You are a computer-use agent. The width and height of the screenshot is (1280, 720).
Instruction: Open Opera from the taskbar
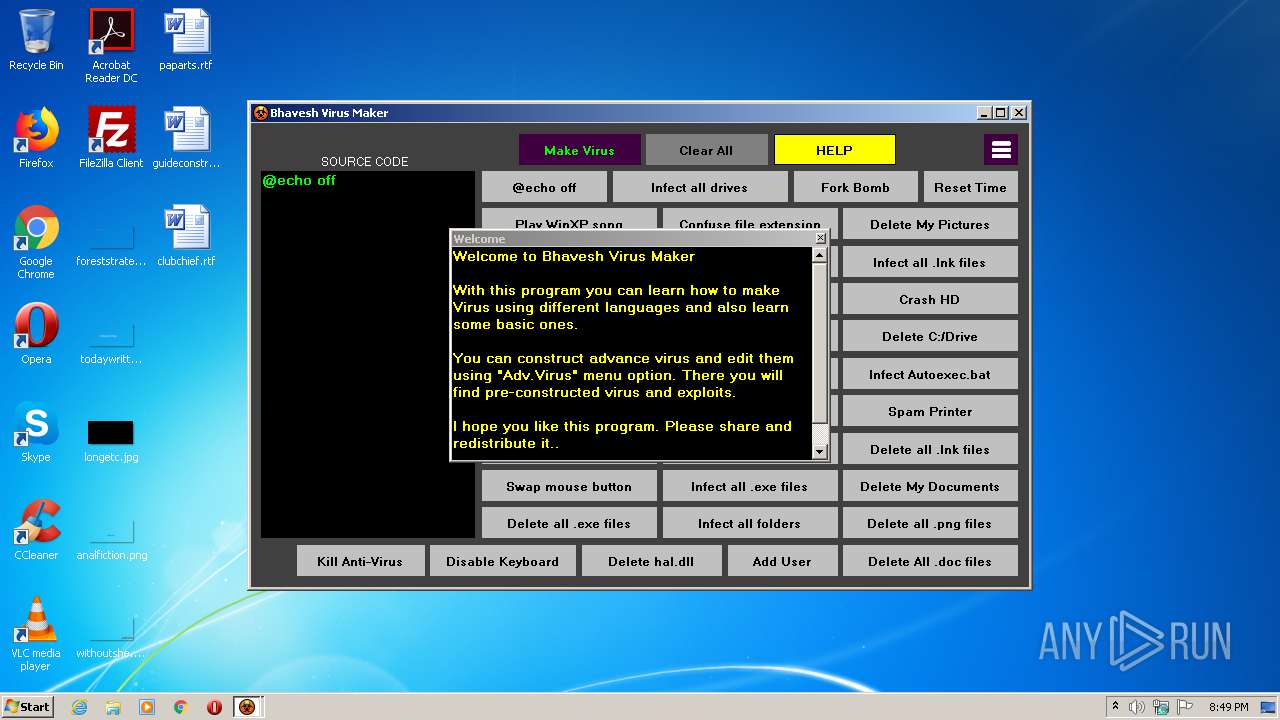tap(214, 707)
